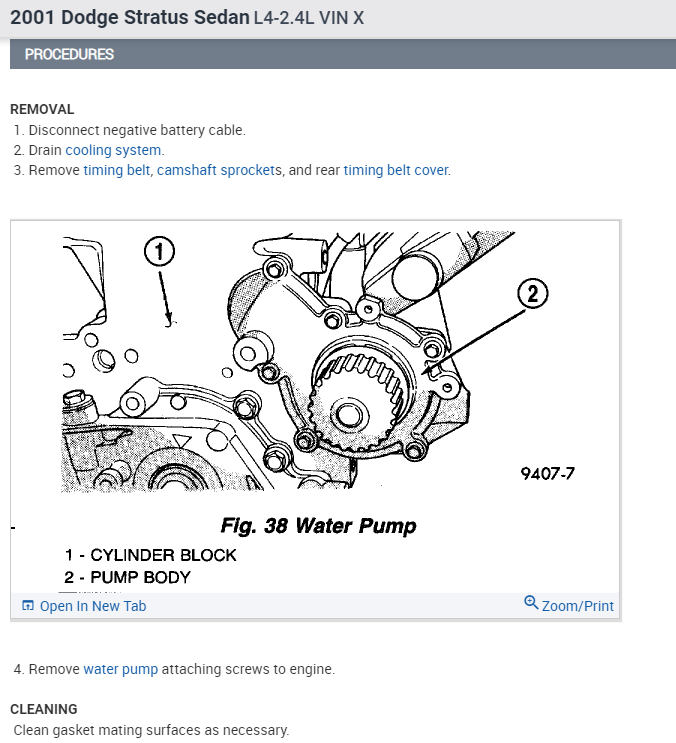The image size is (676, 743).
Task: Click the 9407-7 figure reference number
Action: [x=548, y=474]
